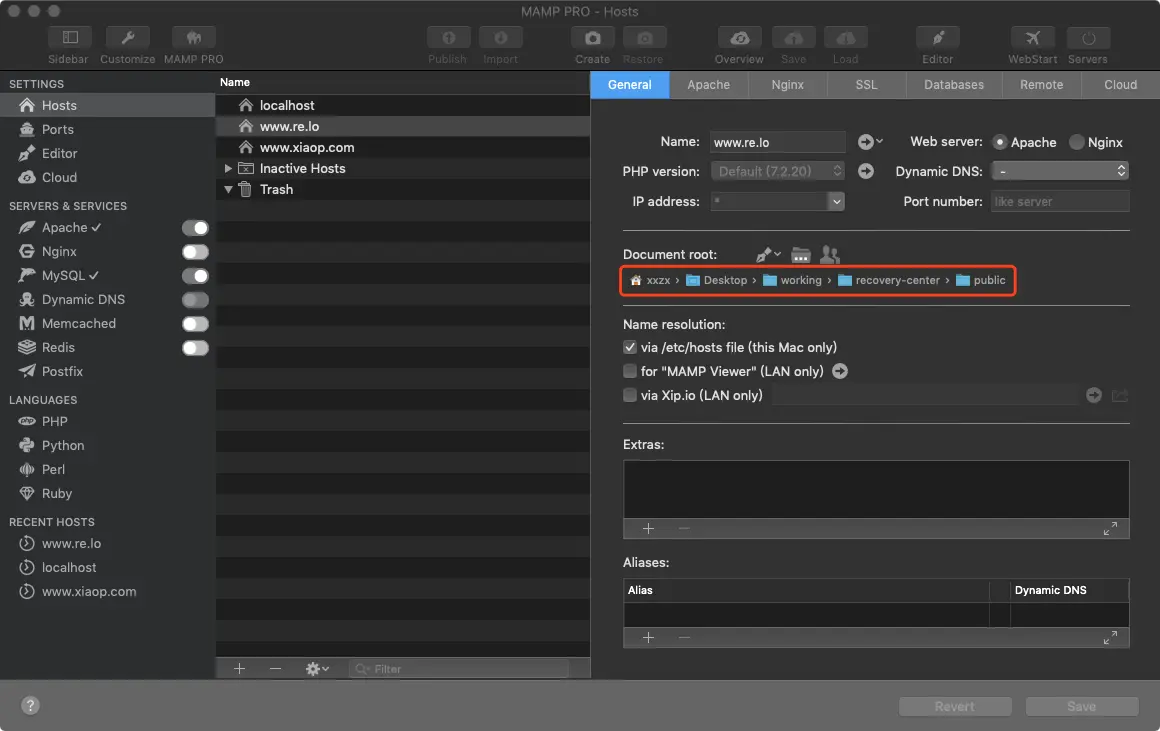The height and width of the screenshot is (731, 1160).
Task: Add an alias with plus button
Action: pyautogui.click(x=648, y=638)
